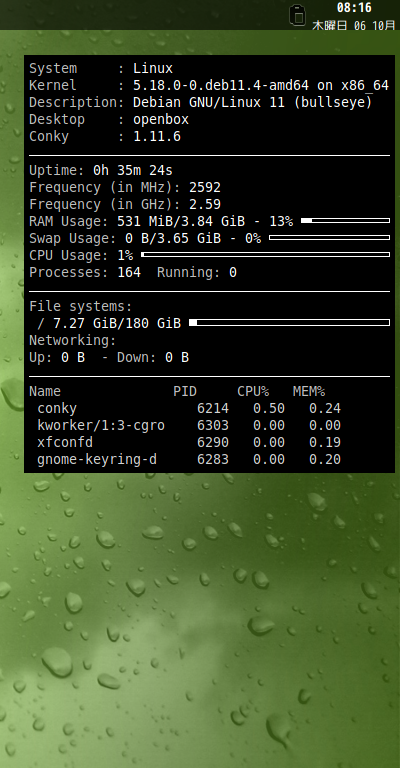Screen dimensions: 400x768
Task: Click the RAM Usage progress bar
Action: (x=345, y=221)
